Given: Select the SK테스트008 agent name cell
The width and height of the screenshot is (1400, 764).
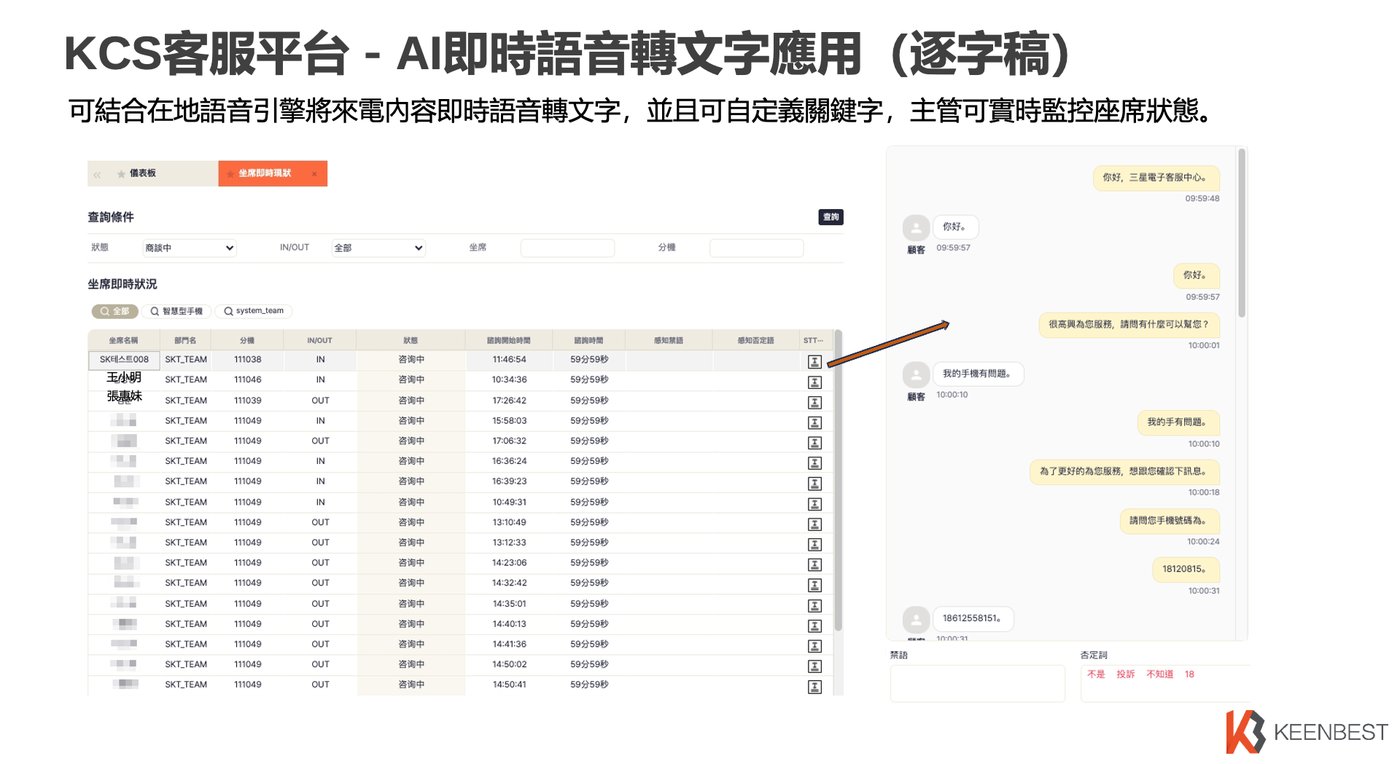Looking at the screenshot, I should pyautogui.click(x=124, y=360).
